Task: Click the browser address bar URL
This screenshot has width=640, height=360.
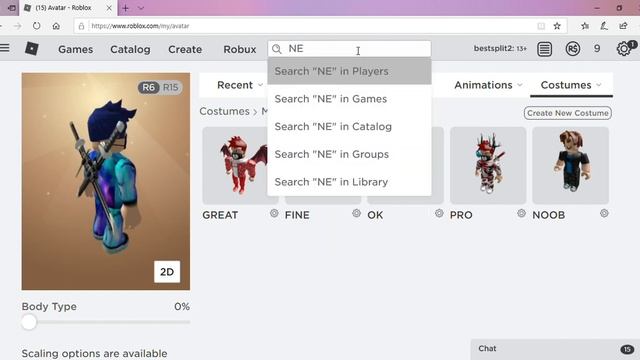Action: coord(140,26)
